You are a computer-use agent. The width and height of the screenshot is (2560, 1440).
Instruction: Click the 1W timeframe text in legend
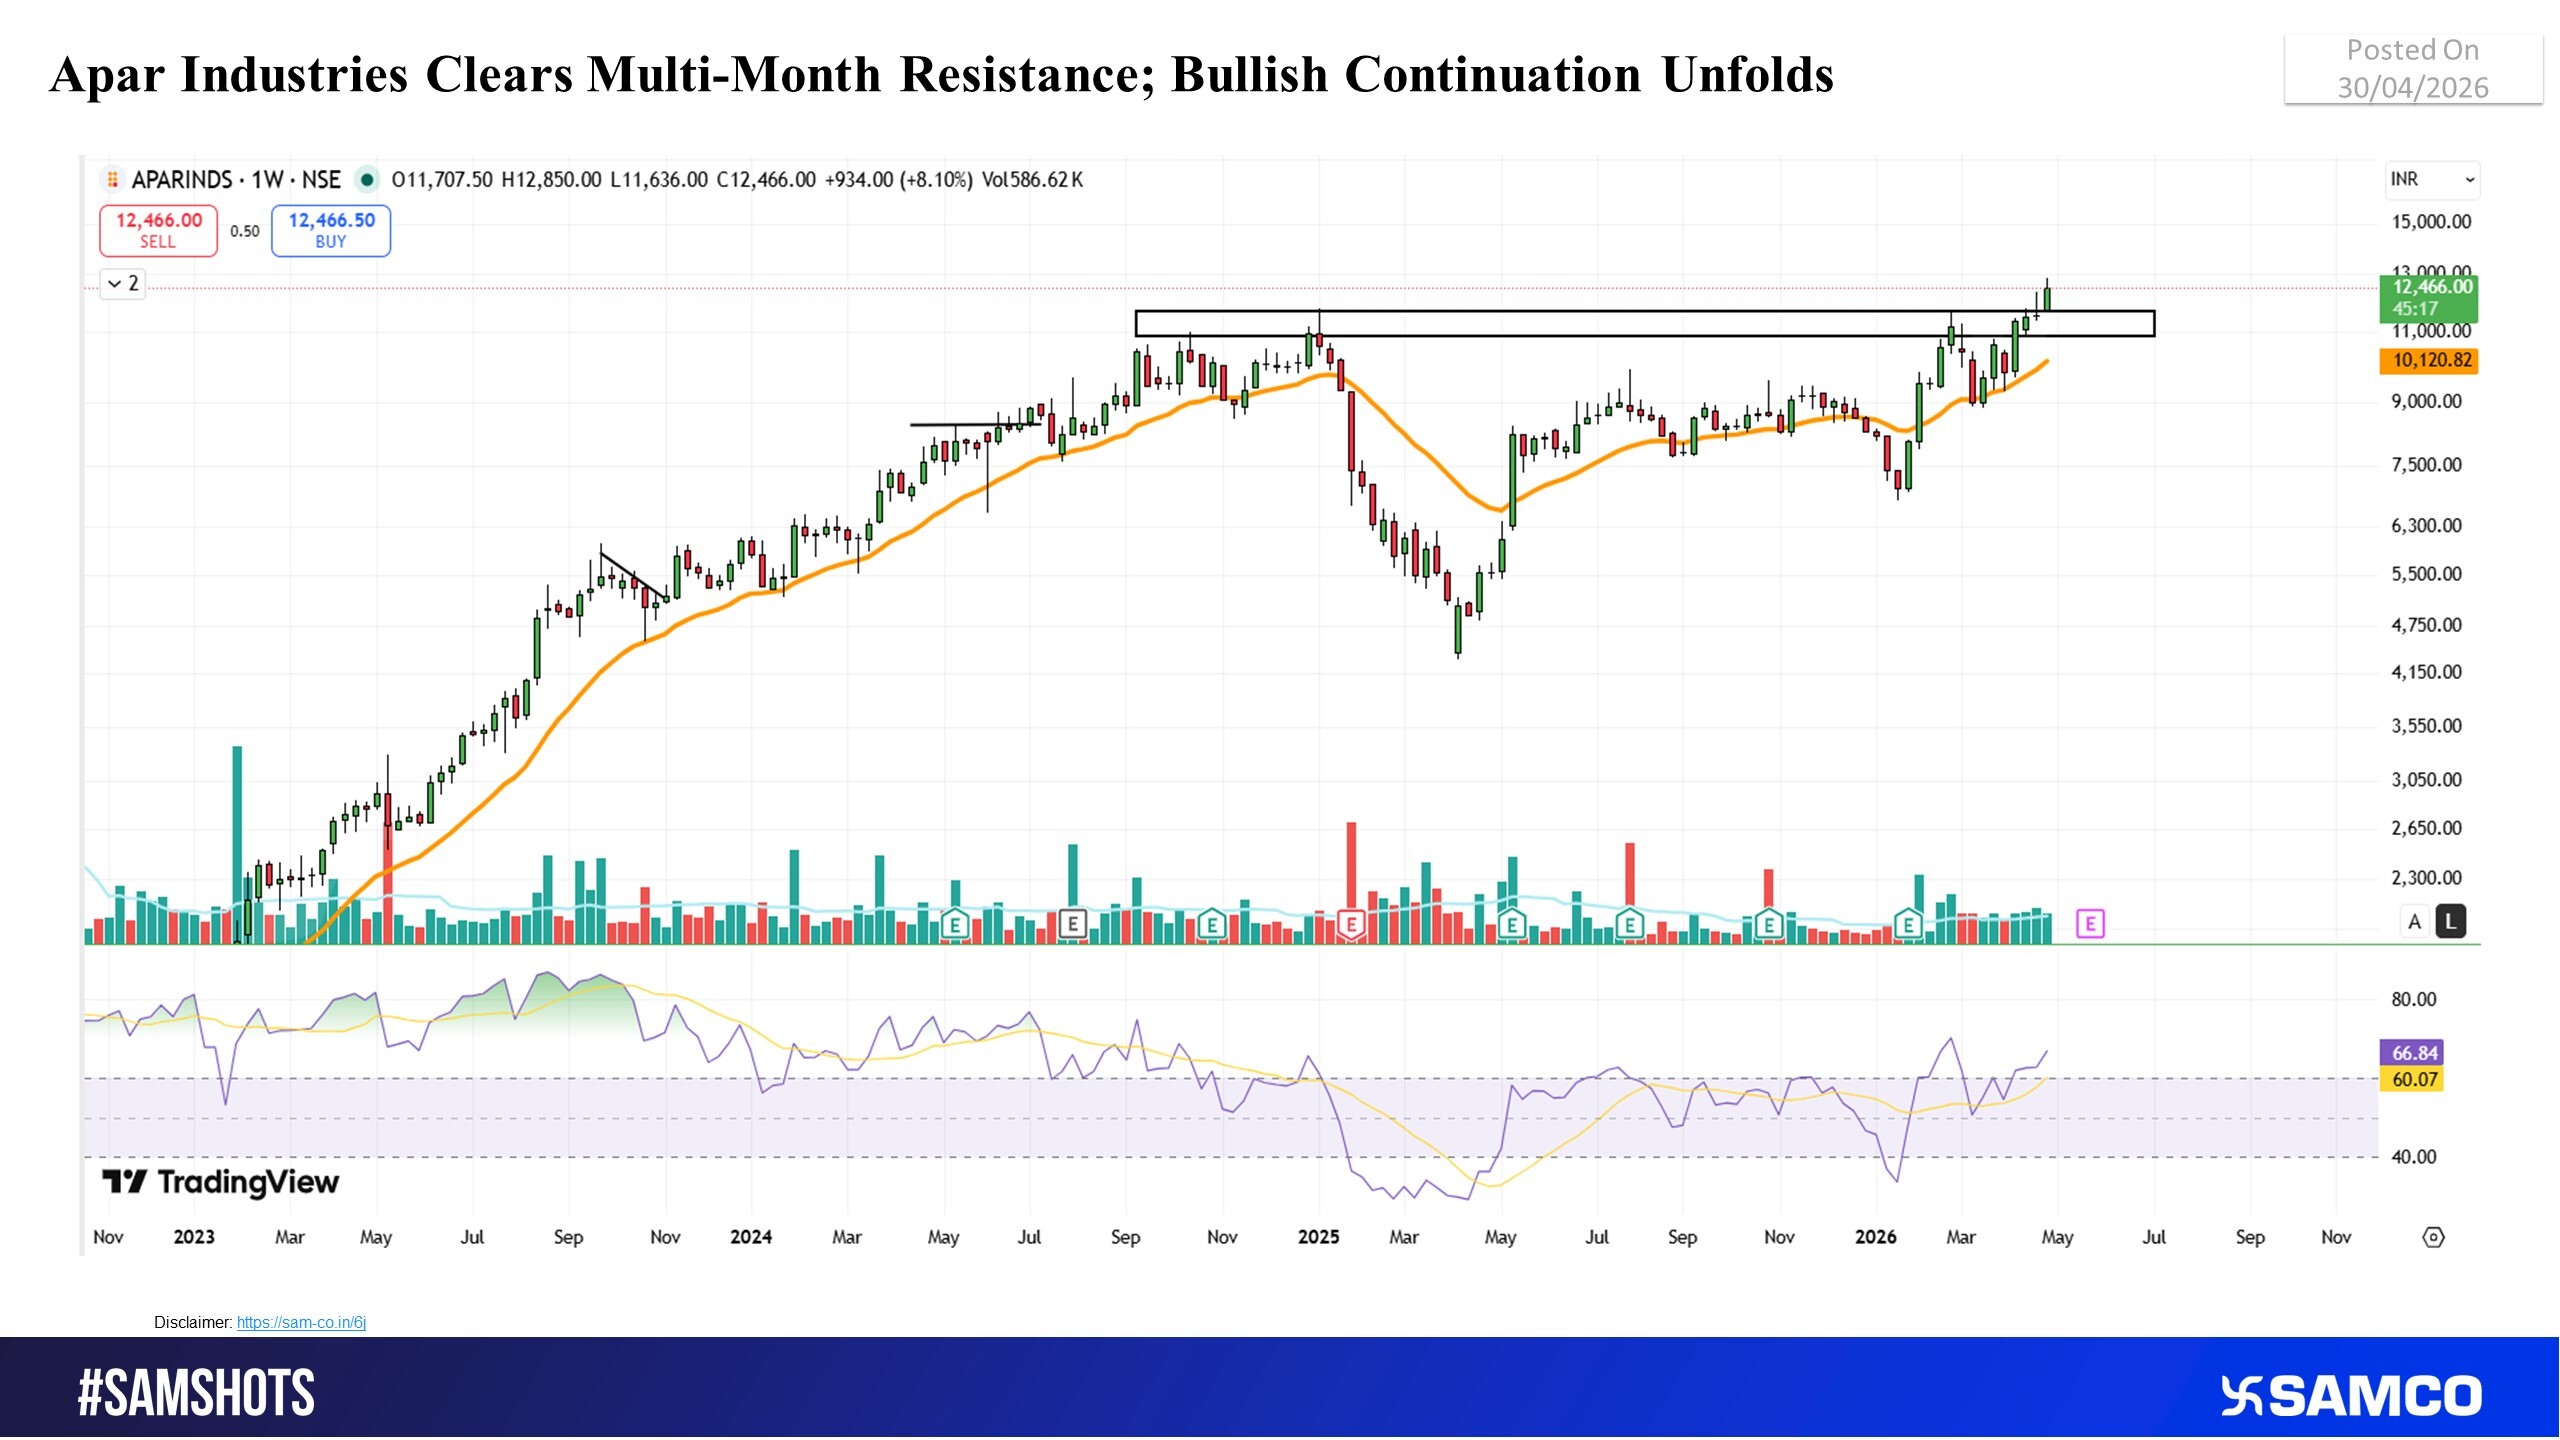(267, 180)
